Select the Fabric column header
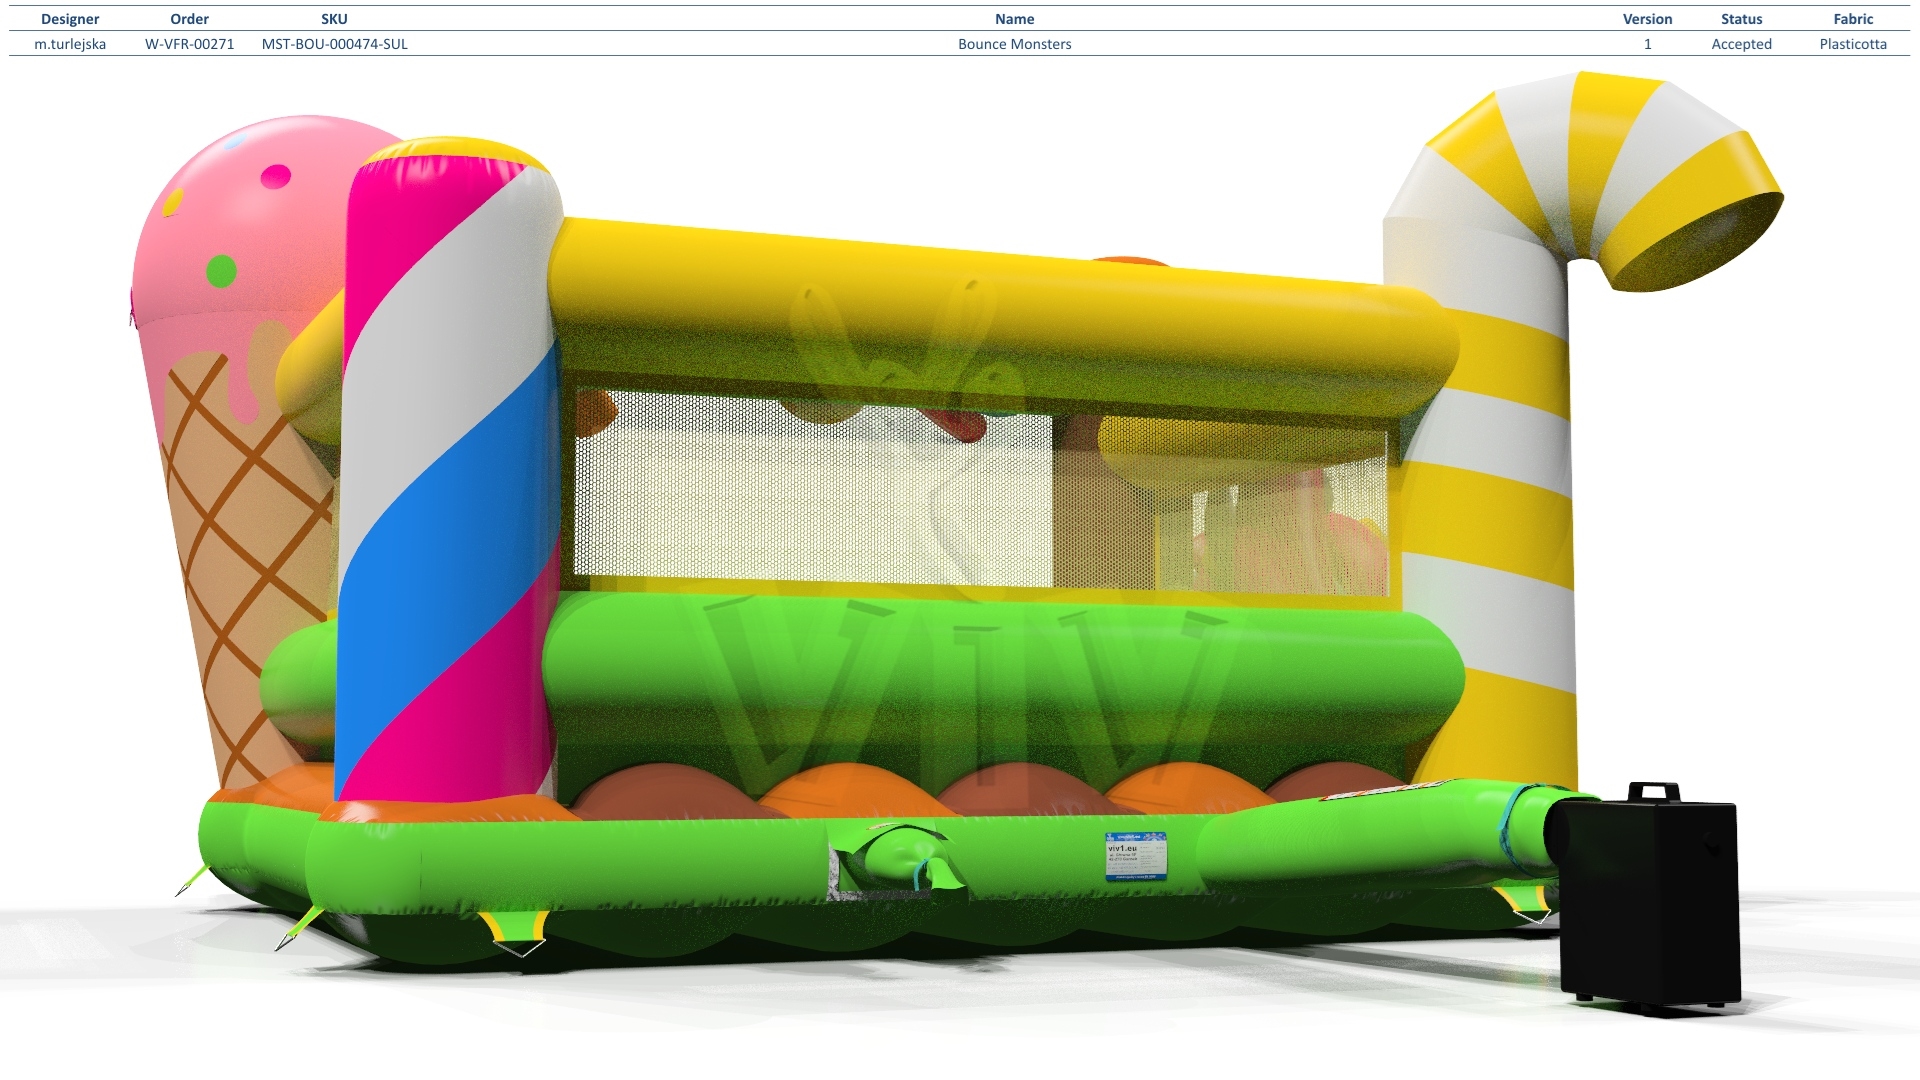Viewport: 1920px width, 1080px height. click(x=1853, y=19)
